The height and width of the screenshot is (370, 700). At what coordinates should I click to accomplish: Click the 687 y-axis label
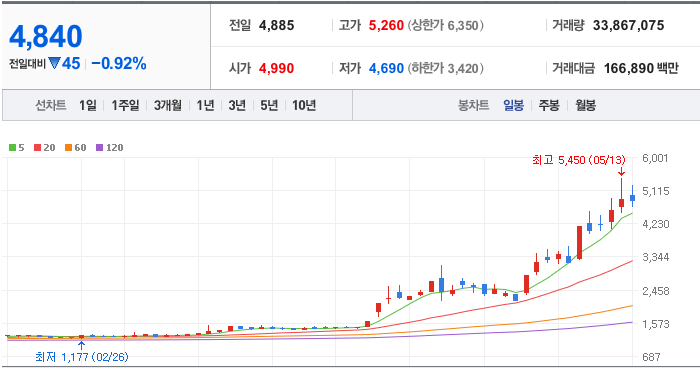651,357
